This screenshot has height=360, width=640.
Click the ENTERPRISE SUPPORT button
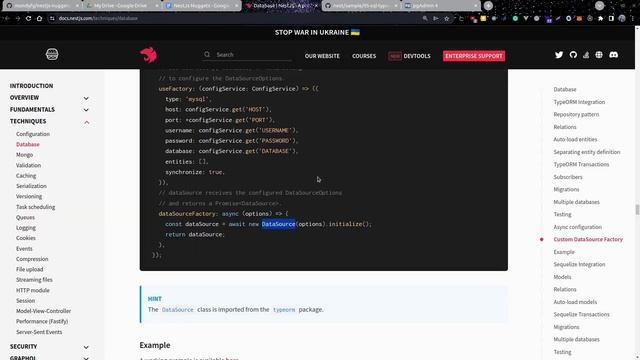click(474, 56)
